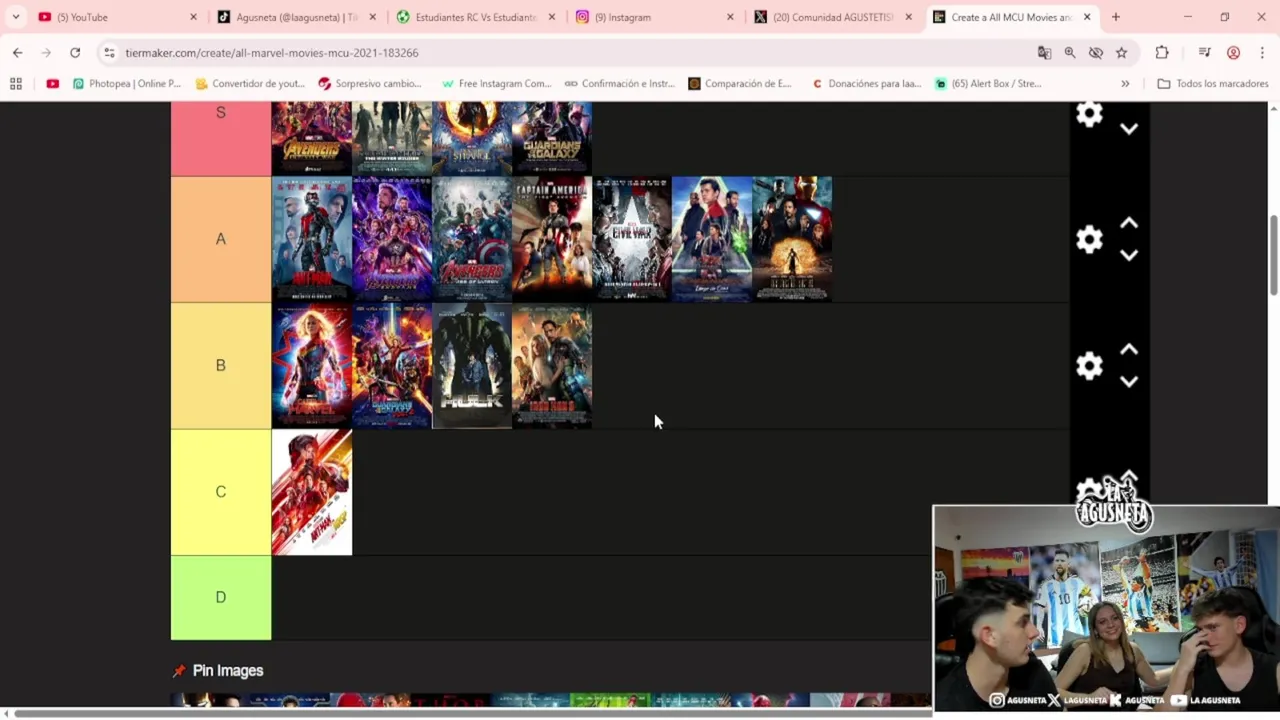1280x720 pixels.
Task: Close the YouTube tab
Action: pos(194,17)
